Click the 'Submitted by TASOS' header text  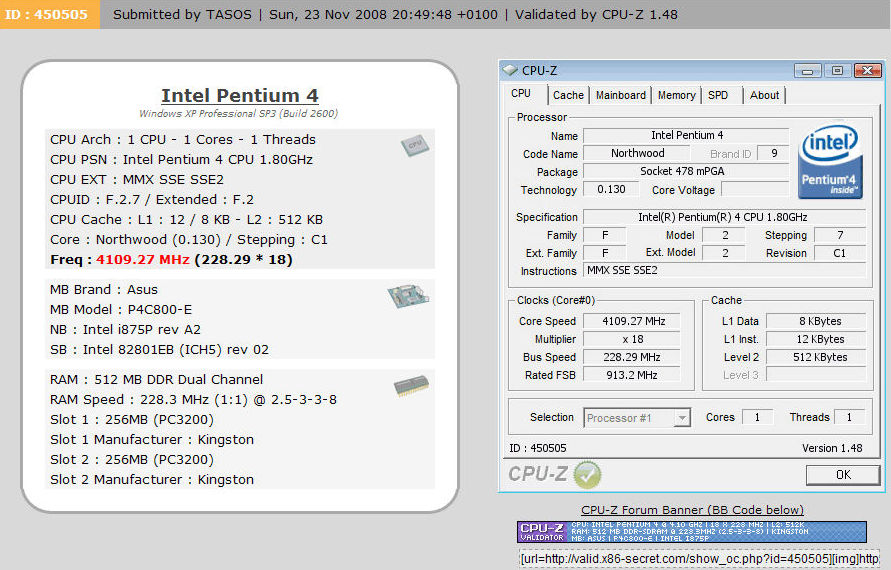(182, 15)
